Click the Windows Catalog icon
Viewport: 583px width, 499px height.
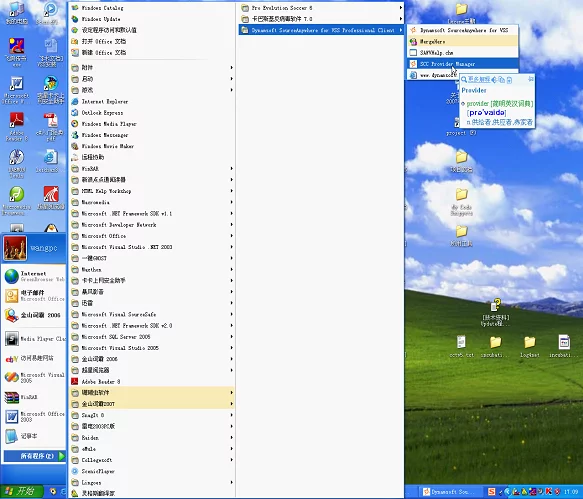coord(75,7)
